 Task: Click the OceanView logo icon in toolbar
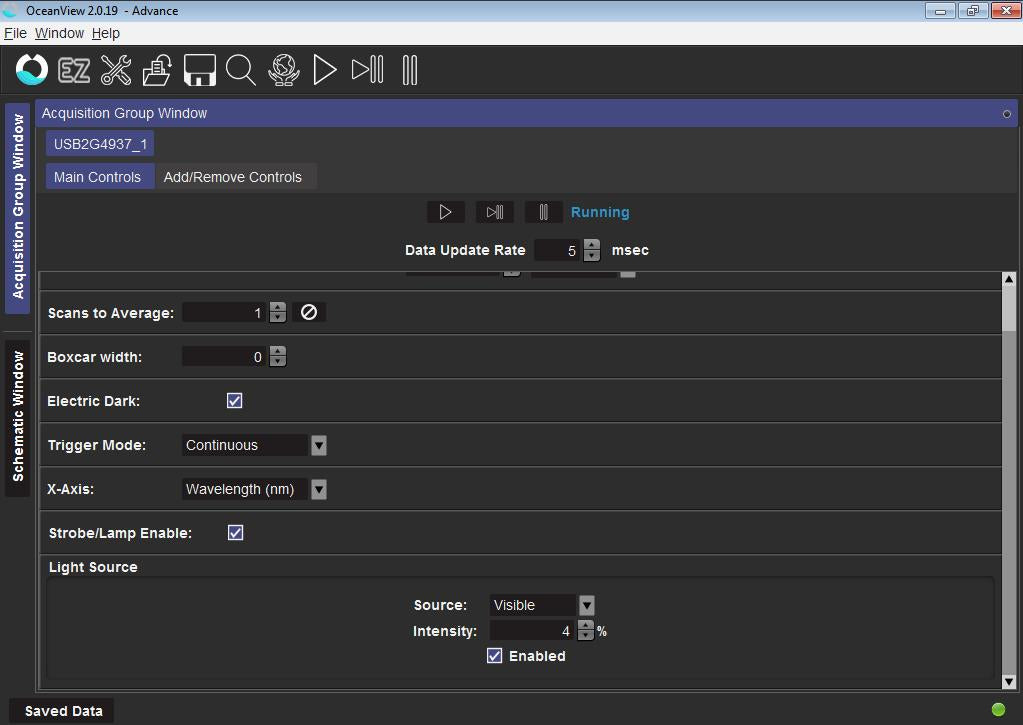click(32, 70)
